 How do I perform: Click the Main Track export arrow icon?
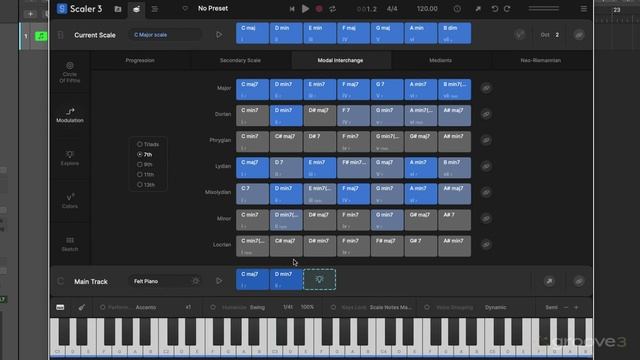(549, 281)
